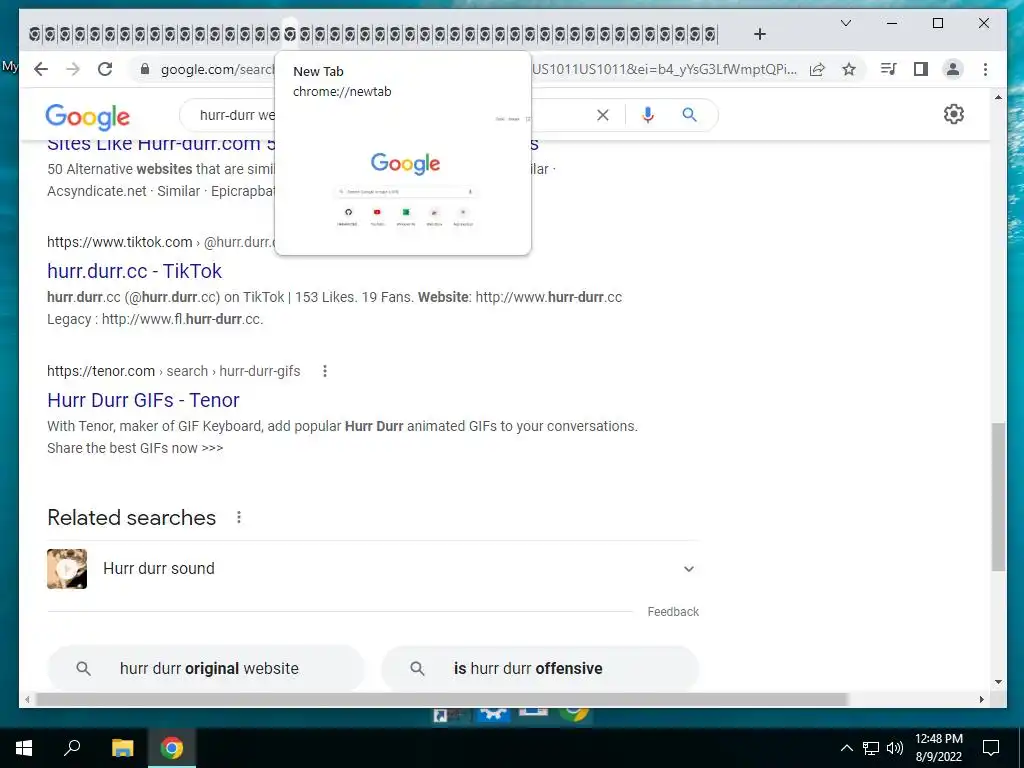Viewport: 1024px width, 768px height.
Task: Open the tab search dropdown arrow
Action: (846, 24)
